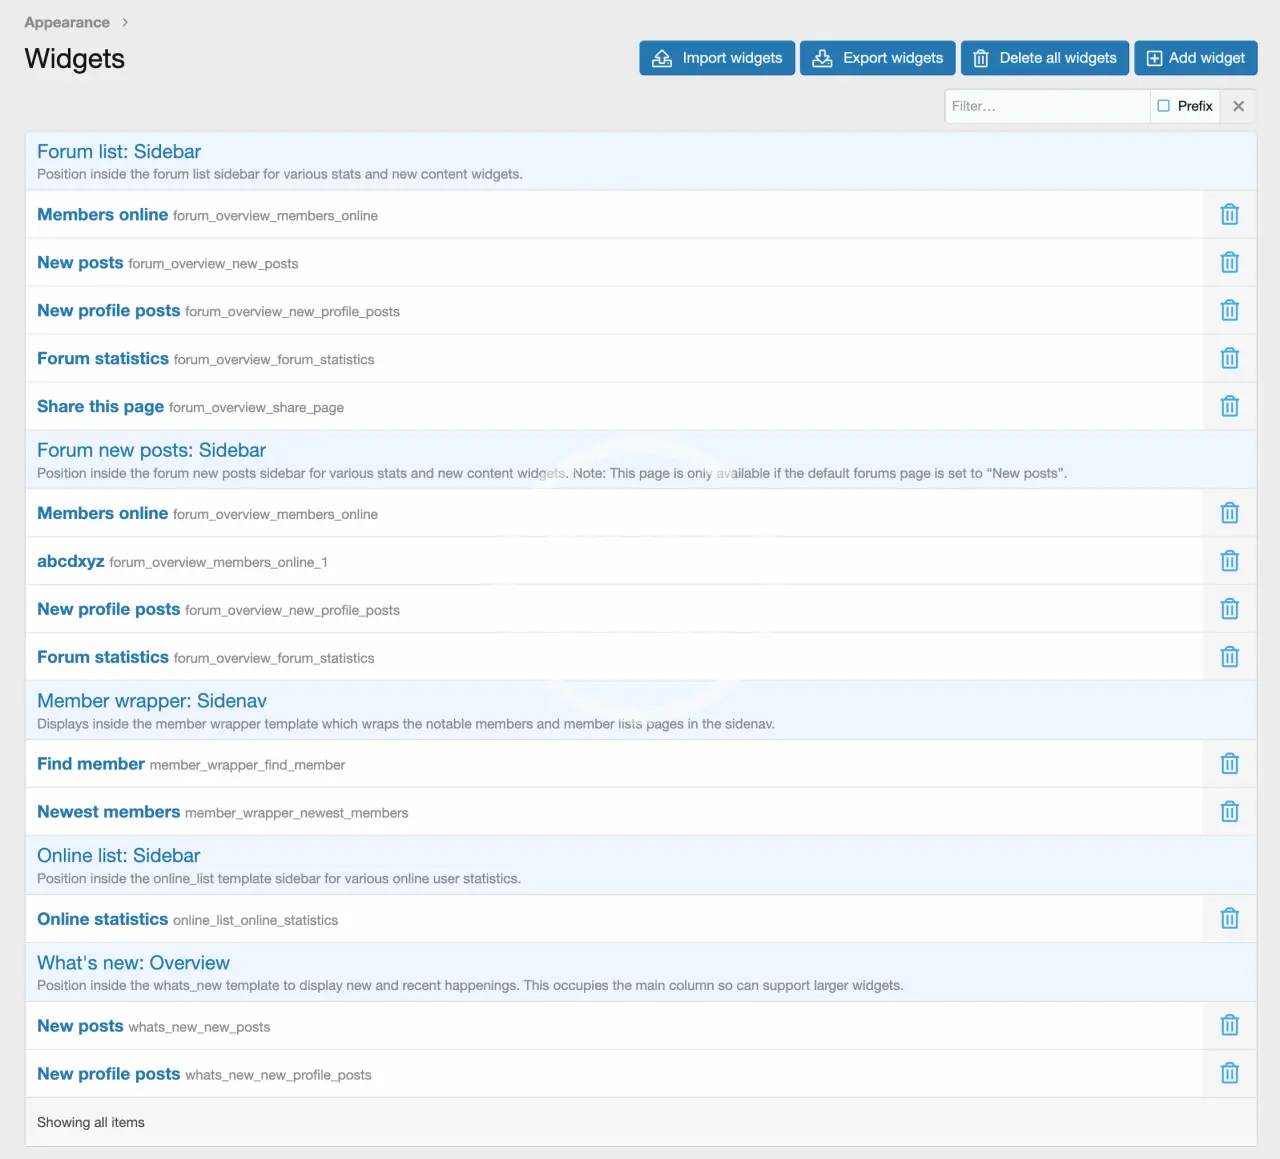1280x1159 pixels.
Task: Clear the filter with the X icon
Action: pyautogui.click(x=1238, y=106)
